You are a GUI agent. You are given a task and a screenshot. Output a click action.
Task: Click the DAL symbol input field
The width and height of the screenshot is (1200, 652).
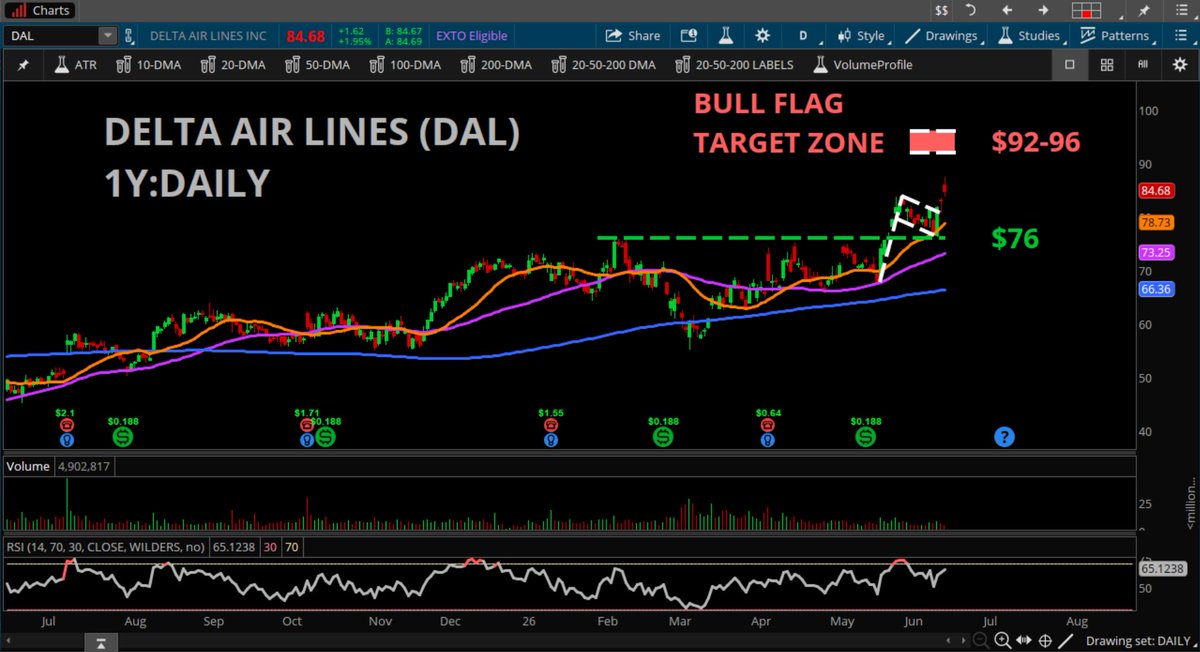point(52,35)
